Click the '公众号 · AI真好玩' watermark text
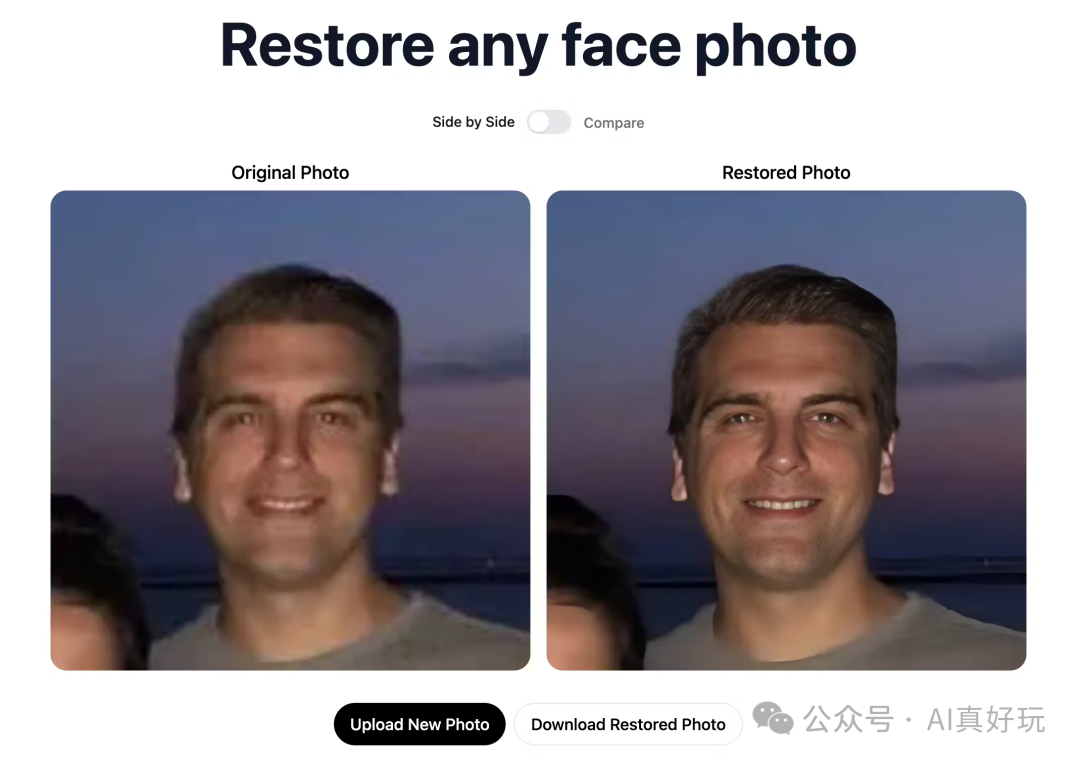 (924, 720)
